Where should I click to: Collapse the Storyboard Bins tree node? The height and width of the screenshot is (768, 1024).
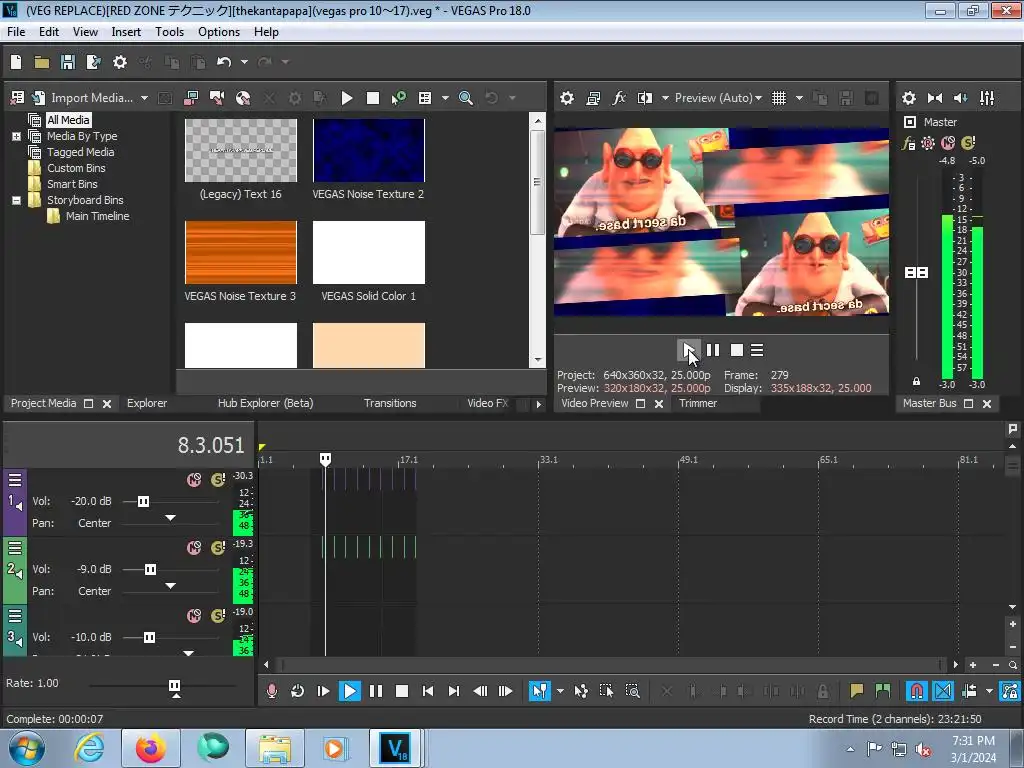click(16, 200)
